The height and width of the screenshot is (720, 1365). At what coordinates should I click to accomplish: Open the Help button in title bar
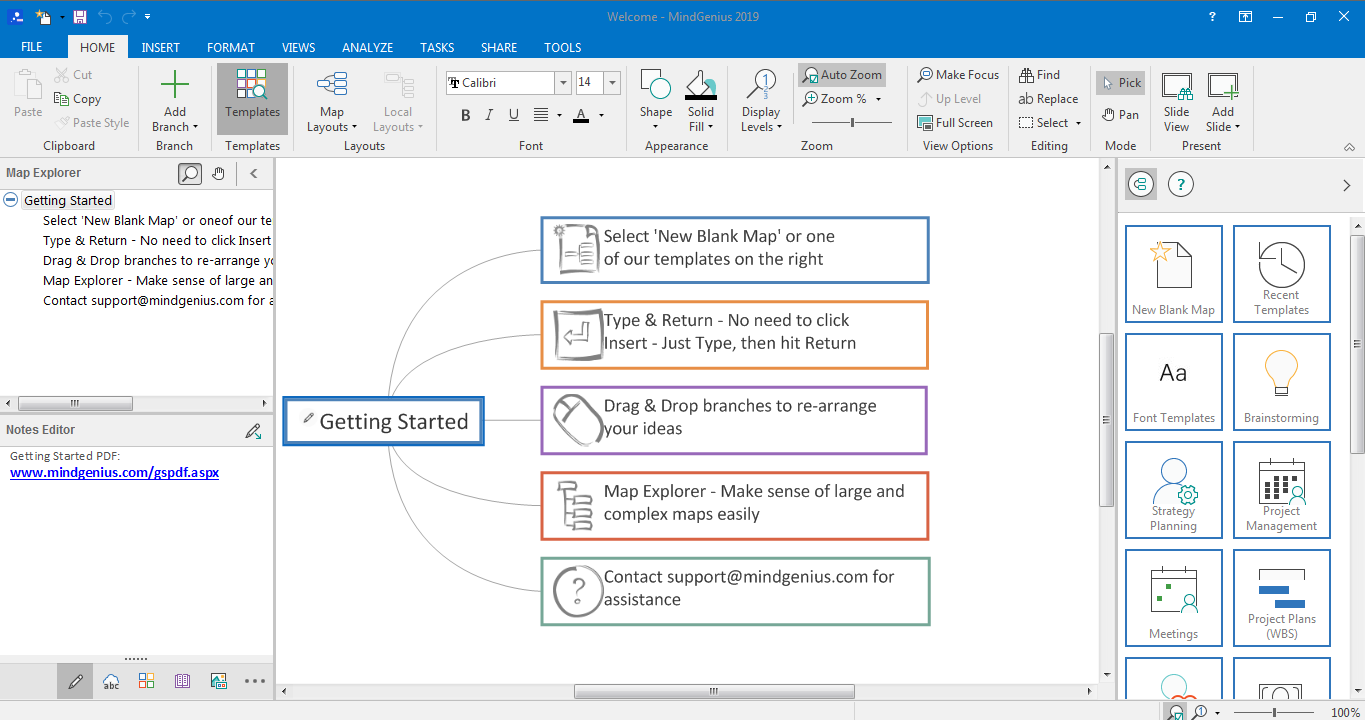[1212, 17]
